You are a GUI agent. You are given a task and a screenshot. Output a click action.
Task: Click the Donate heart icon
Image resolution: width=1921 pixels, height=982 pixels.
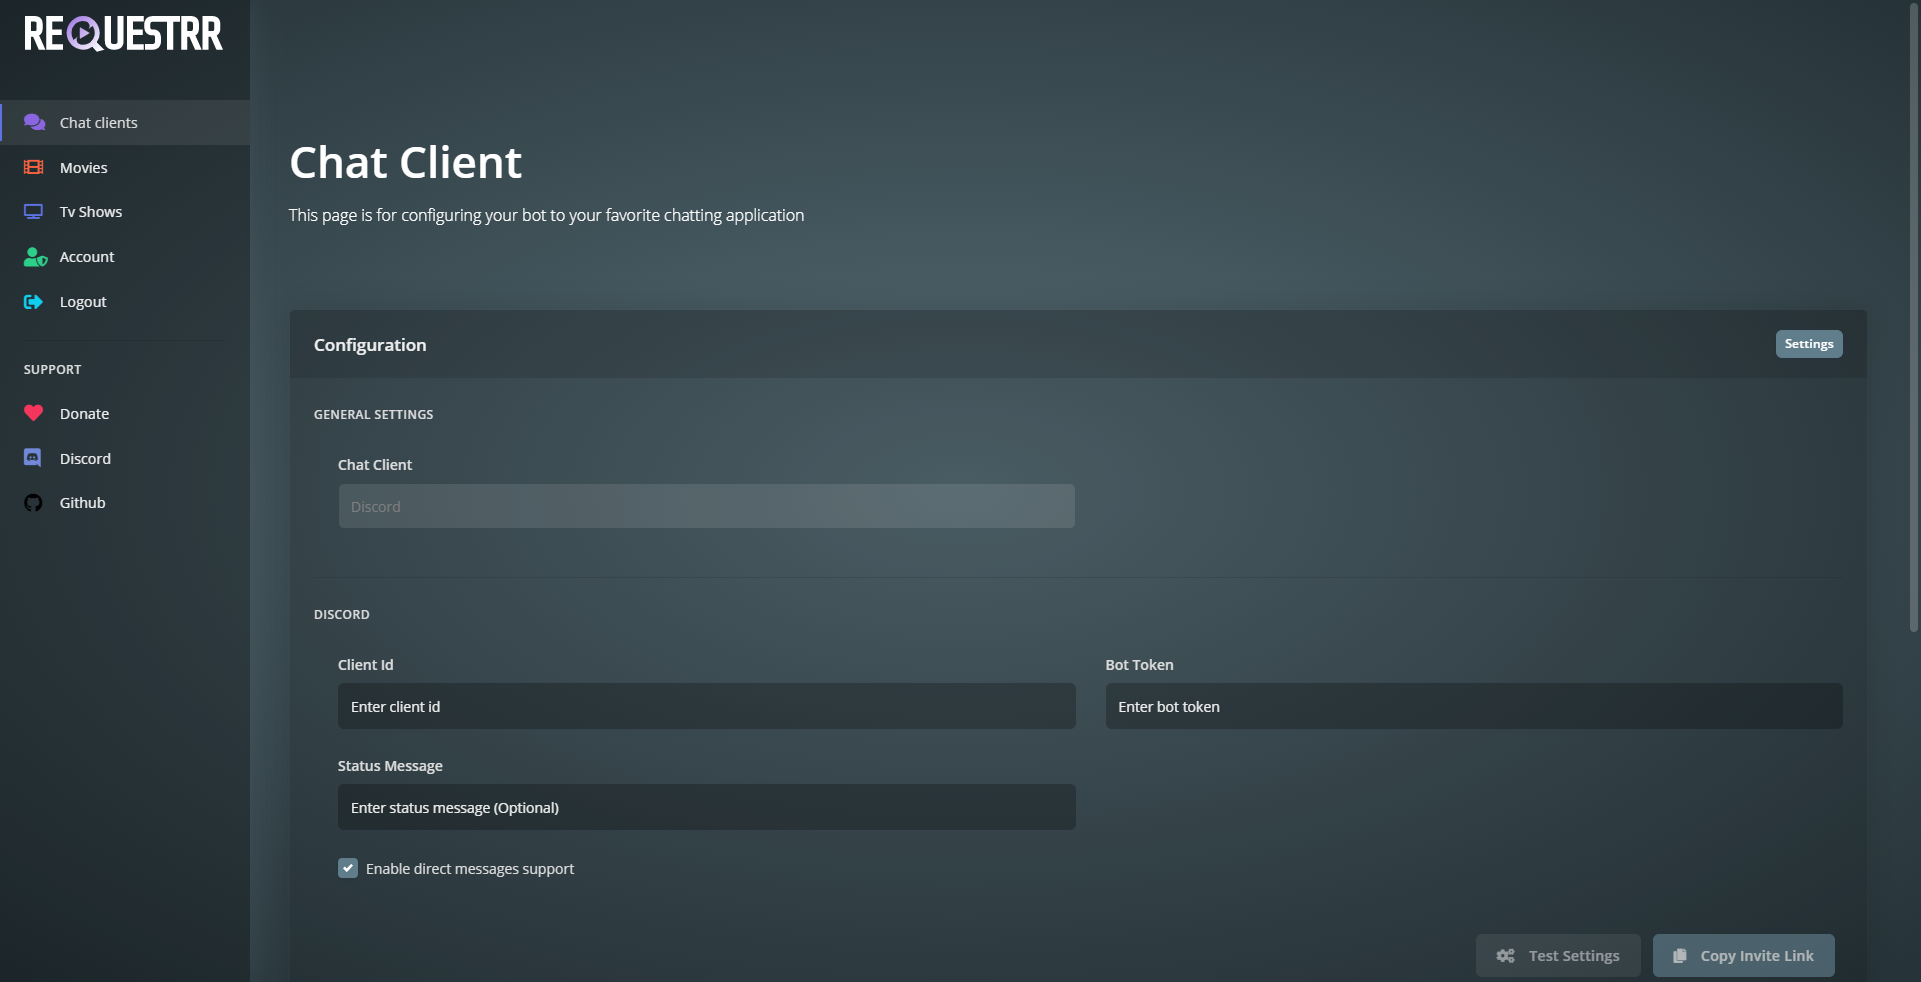(x=34, y=413)
